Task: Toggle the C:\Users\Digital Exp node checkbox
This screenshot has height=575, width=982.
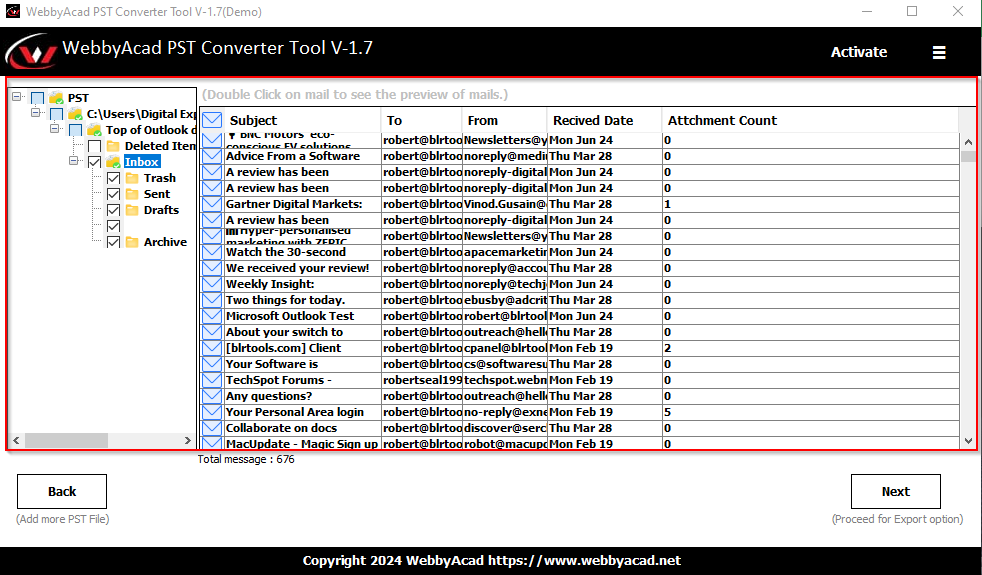Action: [x=56, y=114]
